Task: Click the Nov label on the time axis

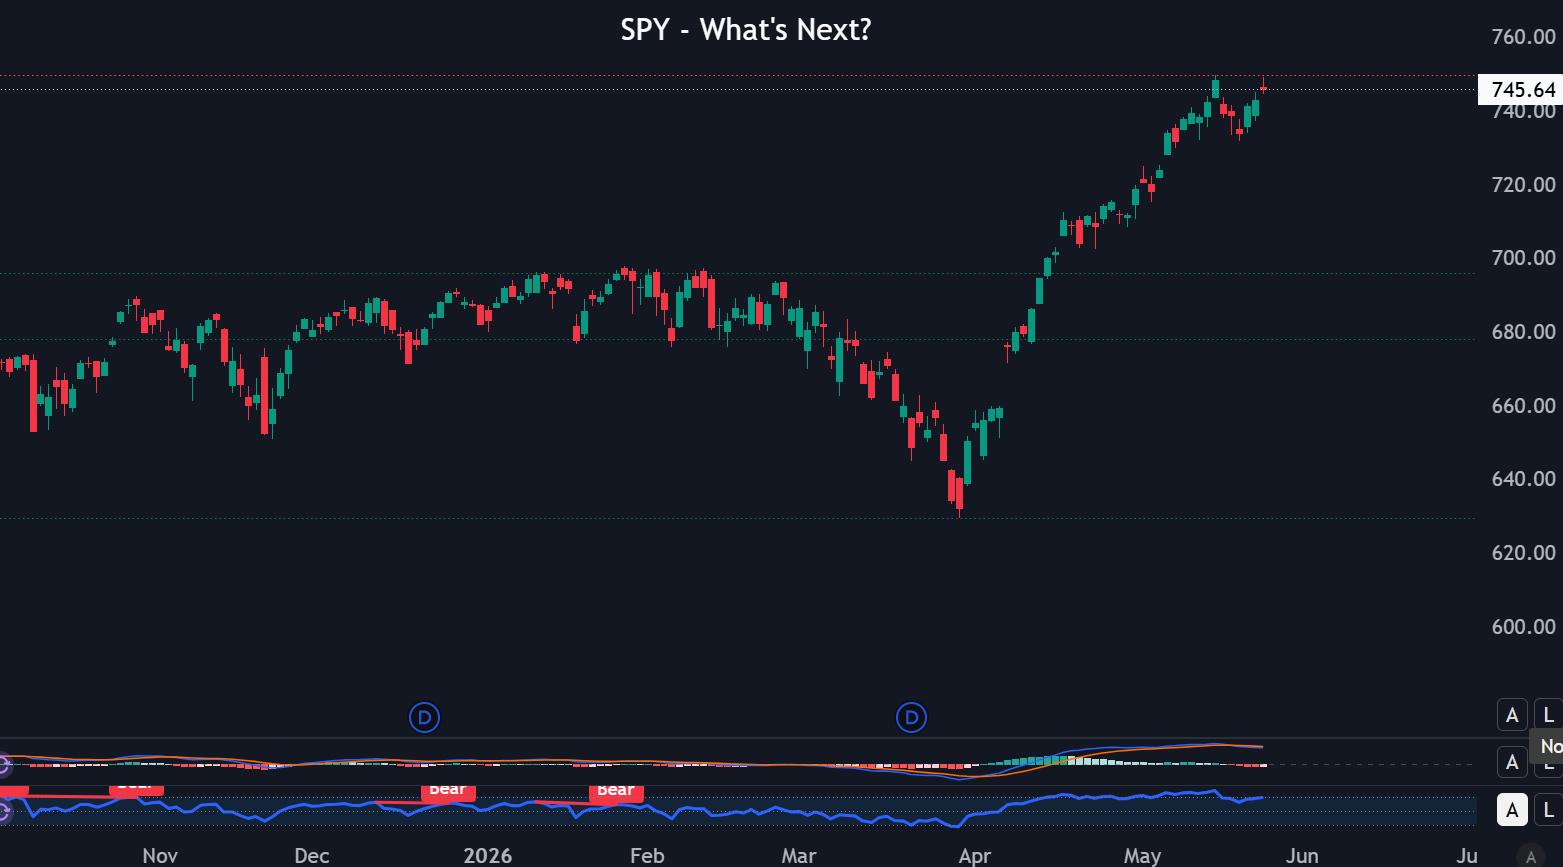Action: 160,856
